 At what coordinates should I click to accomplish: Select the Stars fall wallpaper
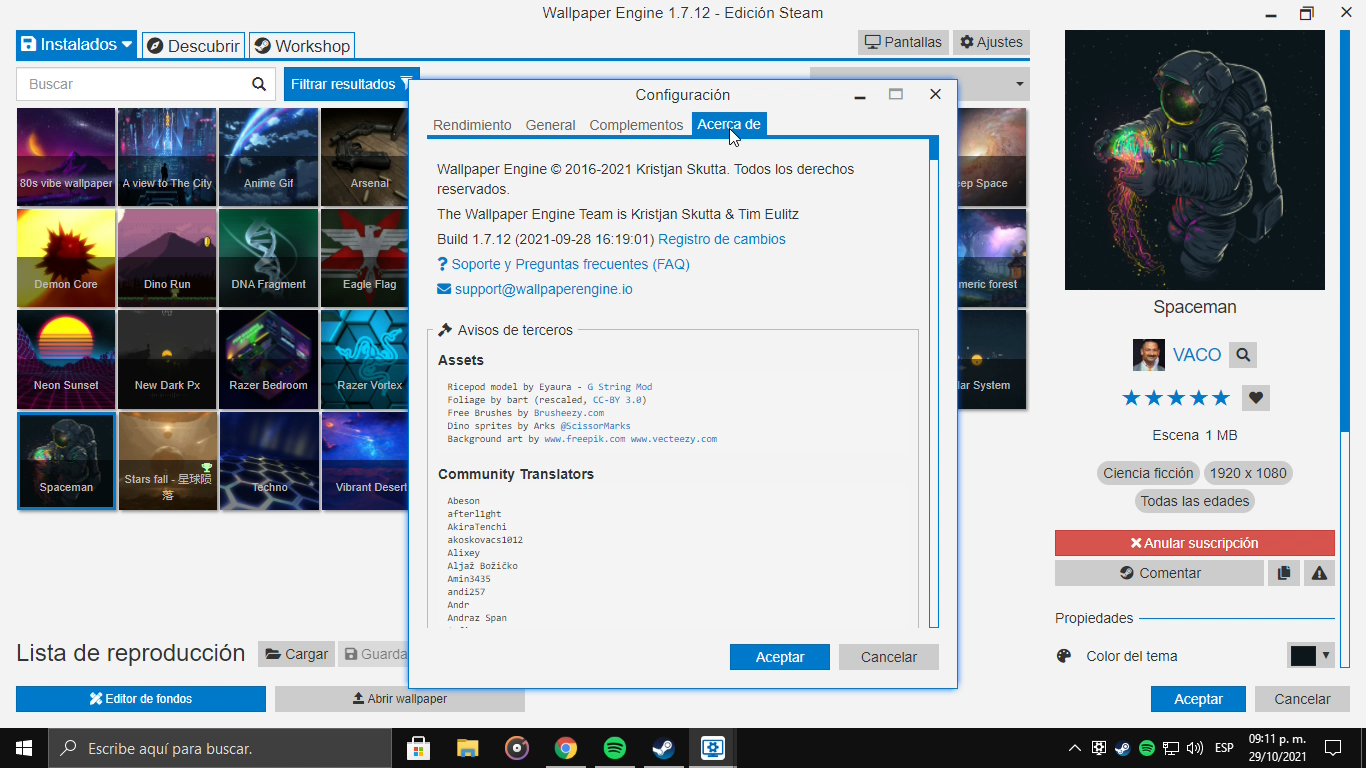coord(167,461)
